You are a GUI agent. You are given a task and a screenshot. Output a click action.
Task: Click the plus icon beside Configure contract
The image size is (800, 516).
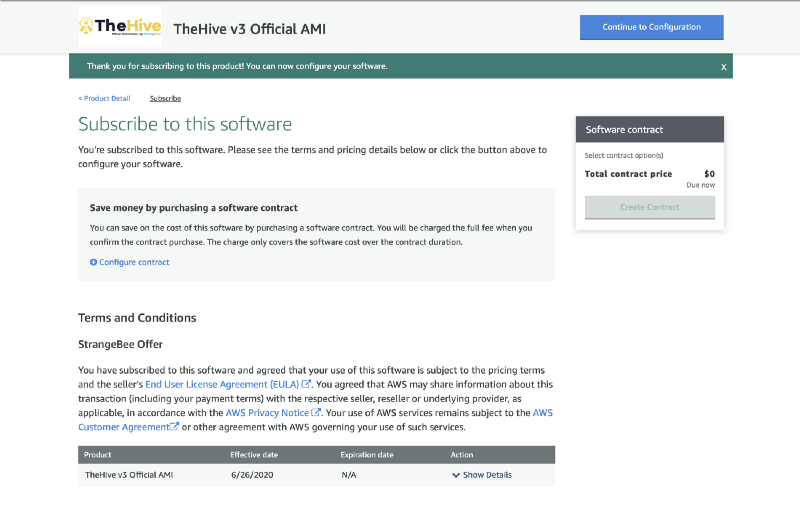pos(93,262)
